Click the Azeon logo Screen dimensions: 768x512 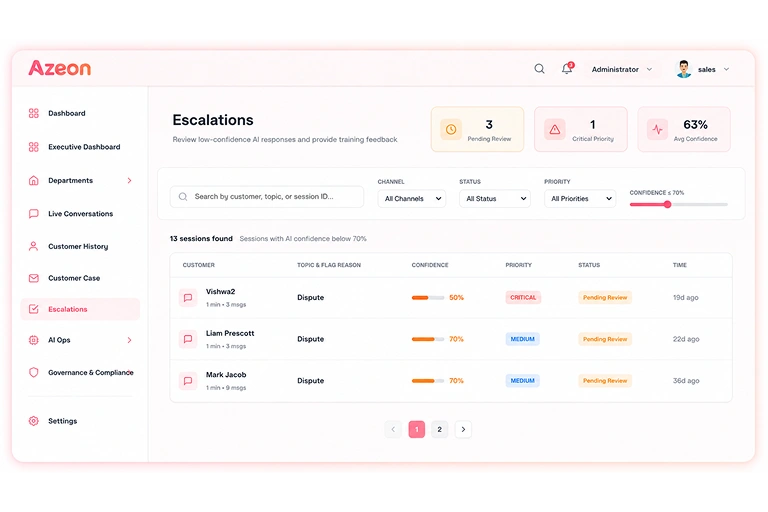(x=60, y=68)
